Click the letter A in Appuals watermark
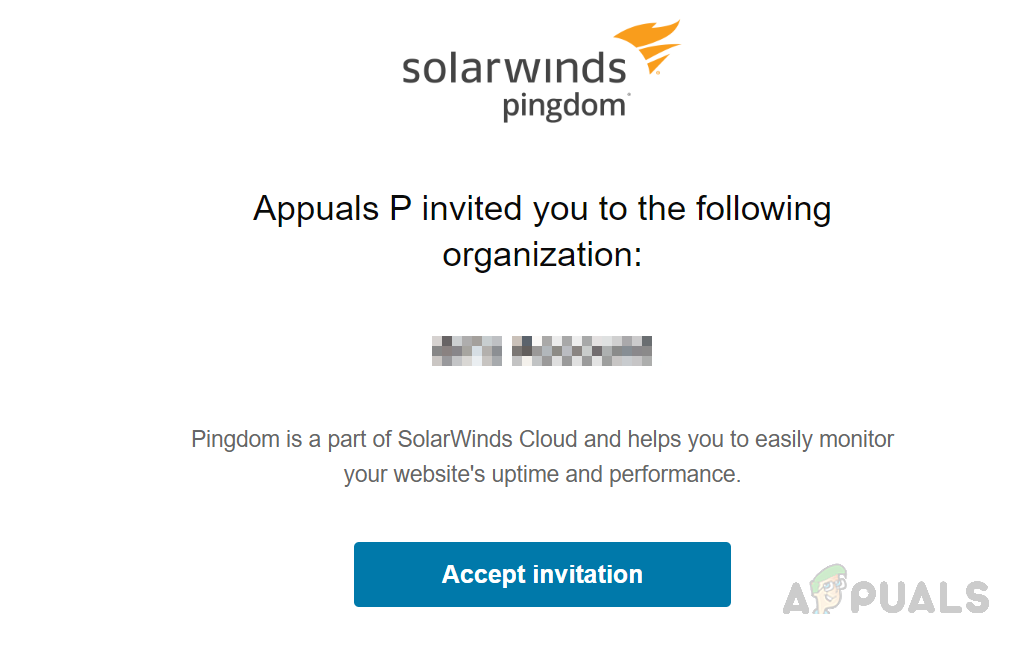The height and width of the screenshot is (659, 1030). pos(796,597)
